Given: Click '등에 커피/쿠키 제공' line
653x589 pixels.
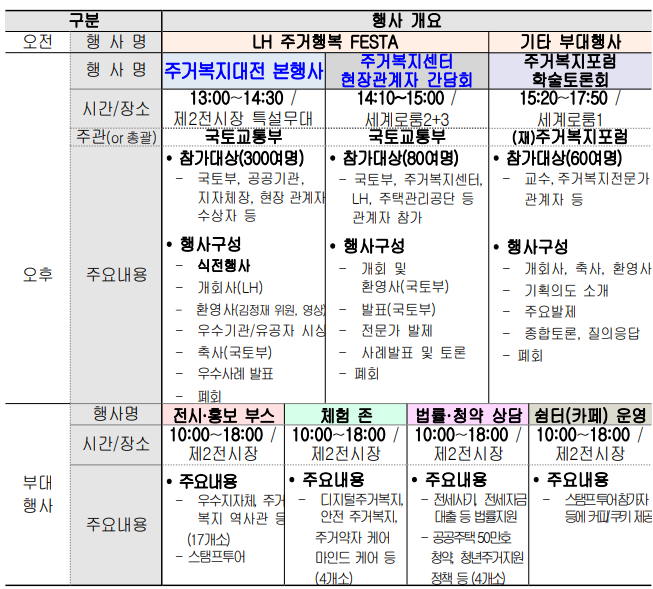Looking at the screenshot, I should coord(608,517).
